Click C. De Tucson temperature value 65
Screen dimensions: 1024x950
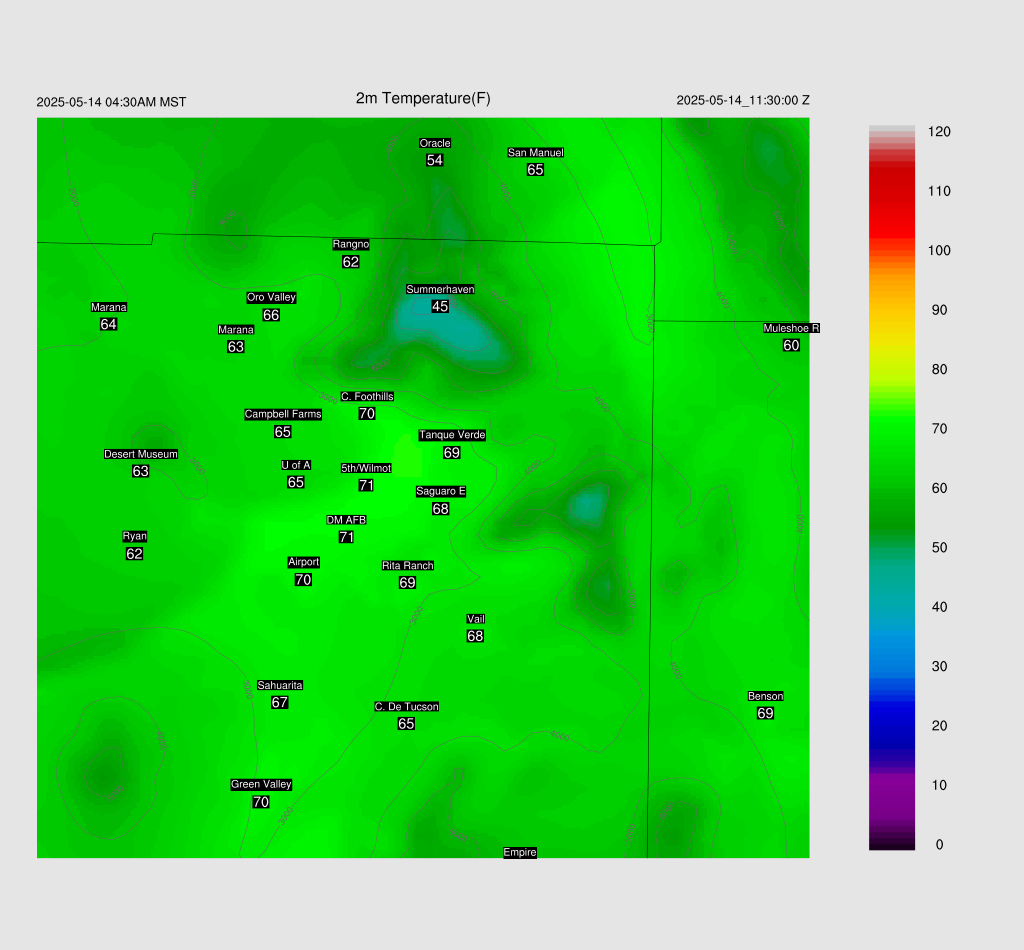pyautogui.click(x=406, y=724)
